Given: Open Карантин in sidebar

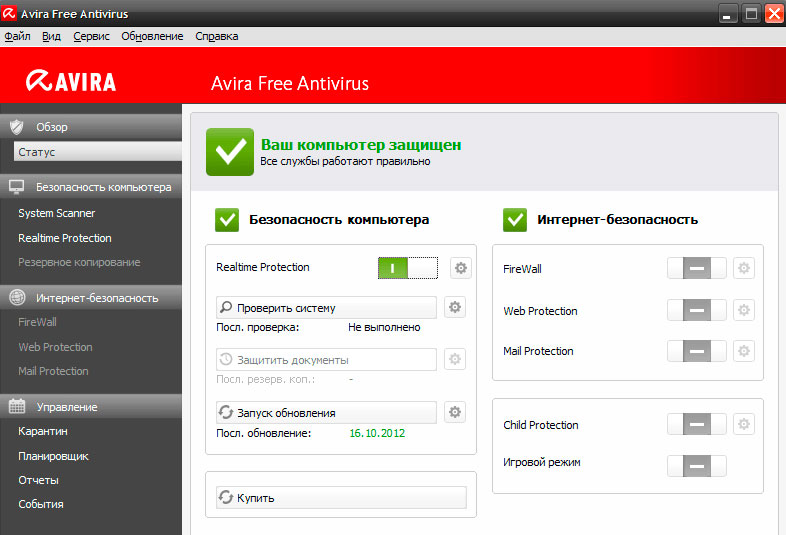Looking at the screenshot, I should pos(43,431).
